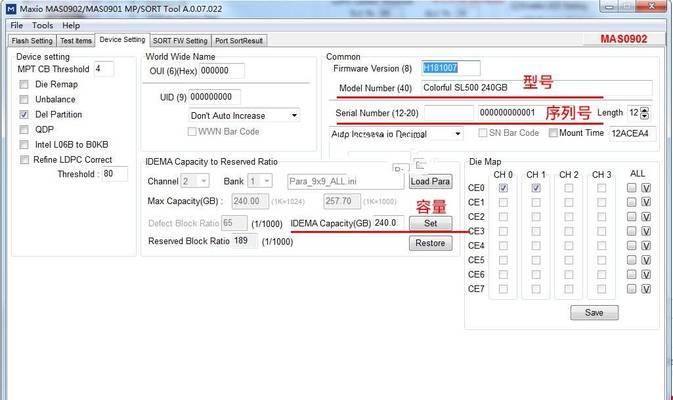Click the Load Para button
The height and width of the screenshot is (400, 673).
pyautogui.click(x=430, y=182)
